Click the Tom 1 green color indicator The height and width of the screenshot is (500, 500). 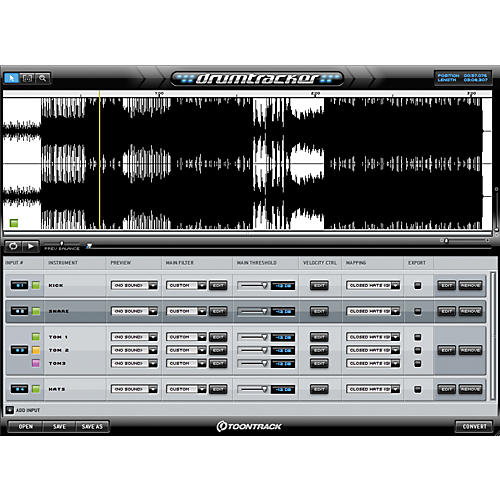click(36, 337)
